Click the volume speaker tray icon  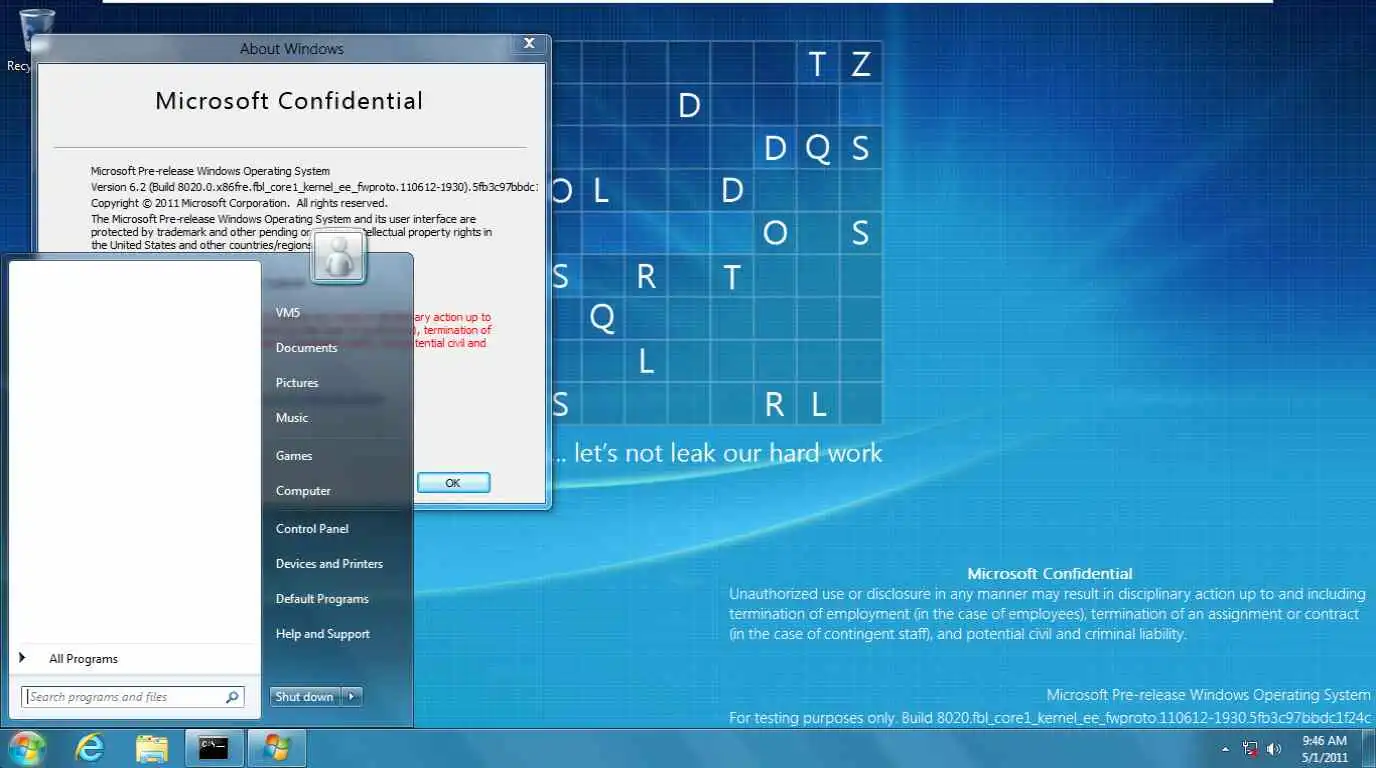(x=1274, y=748)
